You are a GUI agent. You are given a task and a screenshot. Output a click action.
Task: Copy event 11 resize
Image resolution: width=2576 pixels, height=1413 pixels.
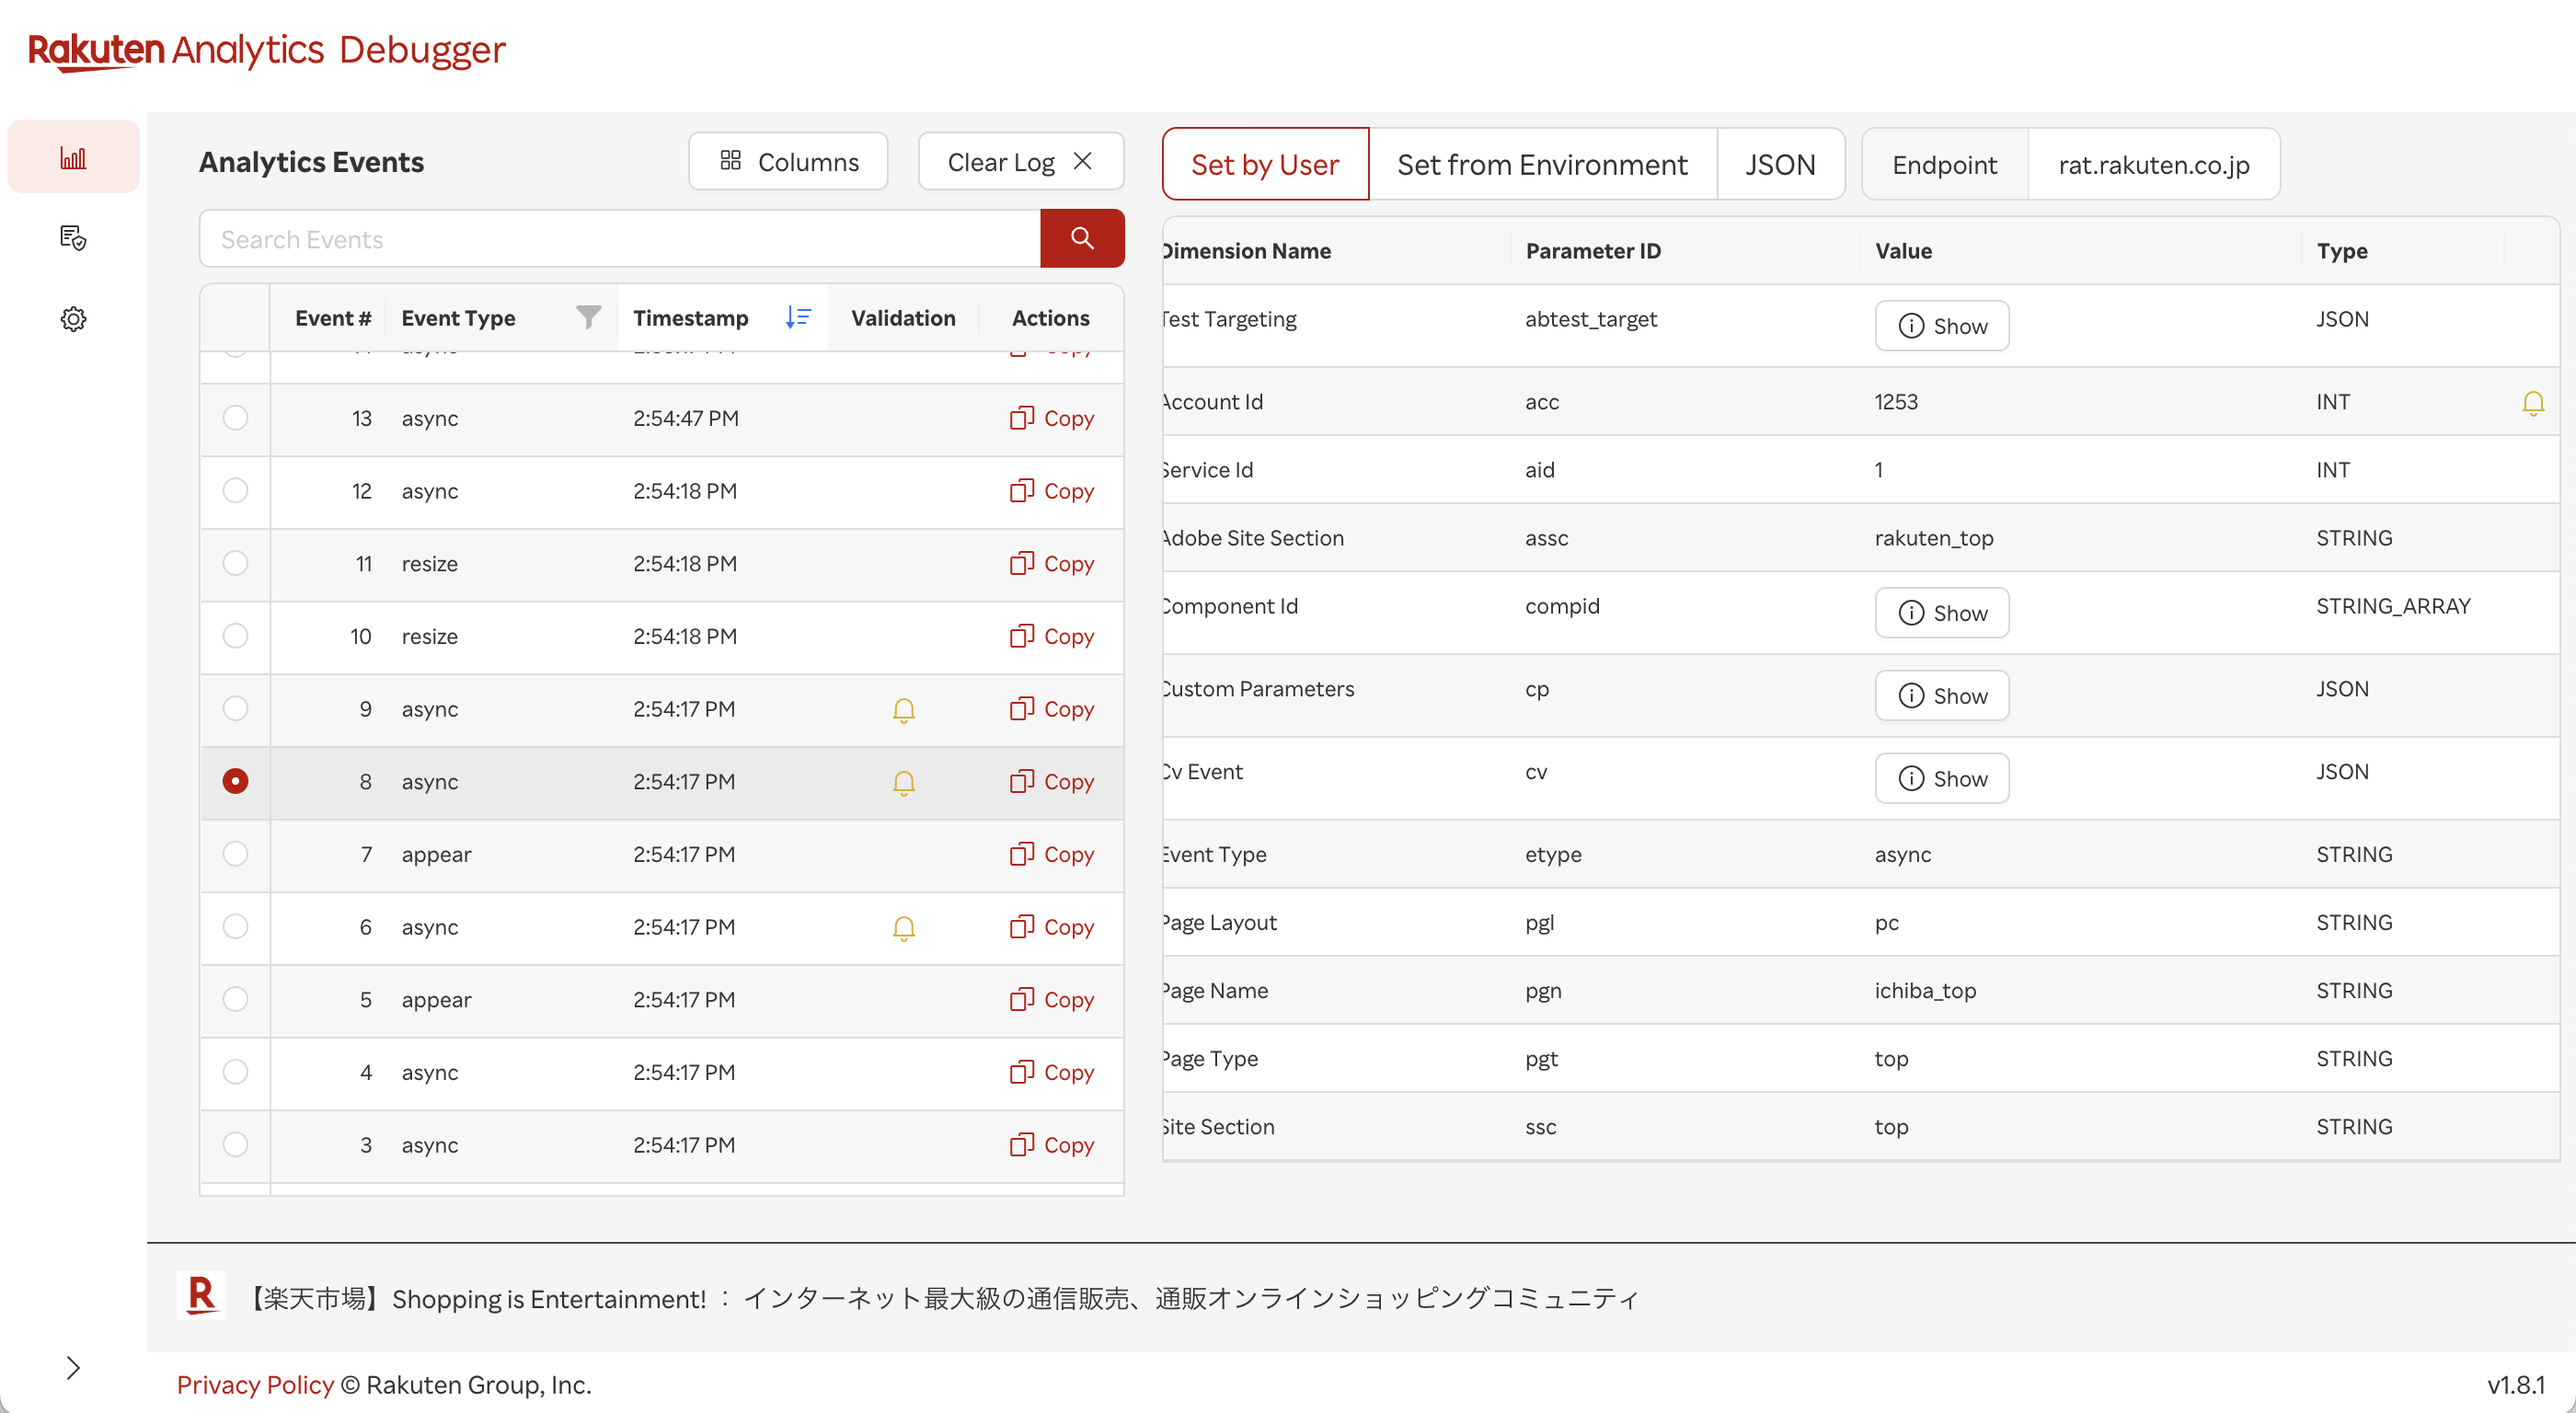[1051, 564]
